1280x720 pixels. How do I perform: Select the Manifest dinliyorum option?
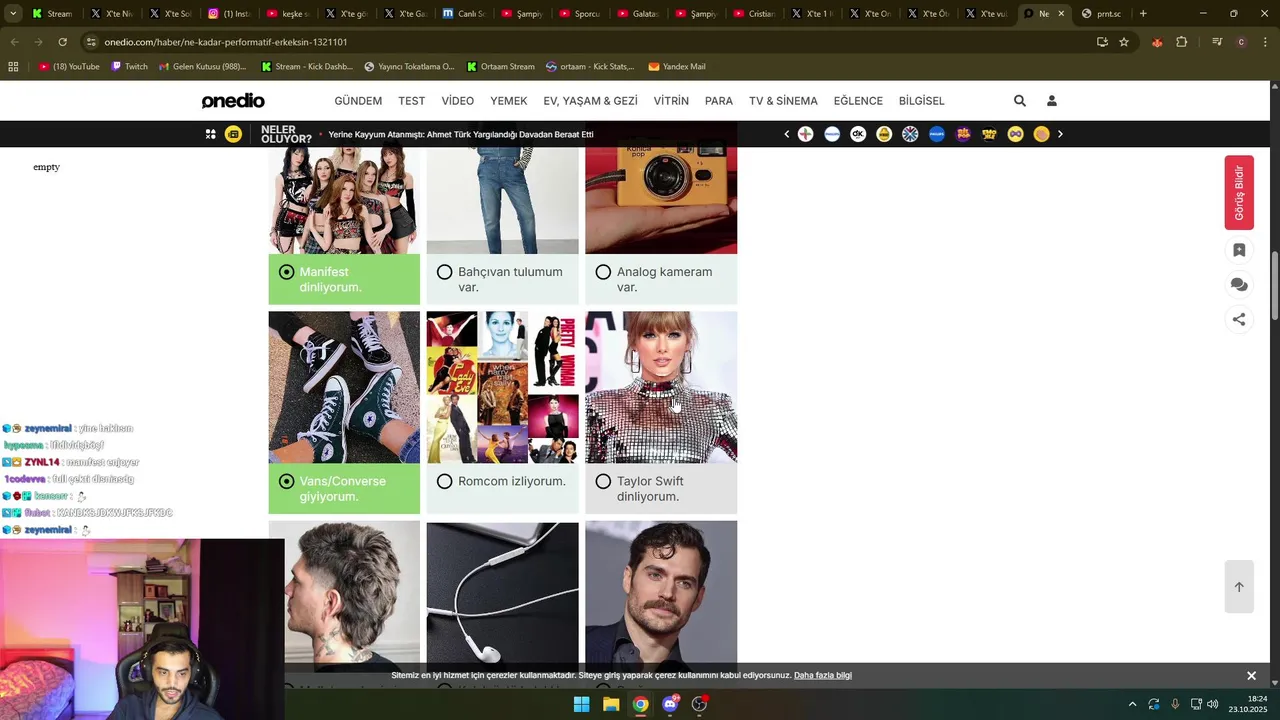pyautogui.click(x=344, y=279)
